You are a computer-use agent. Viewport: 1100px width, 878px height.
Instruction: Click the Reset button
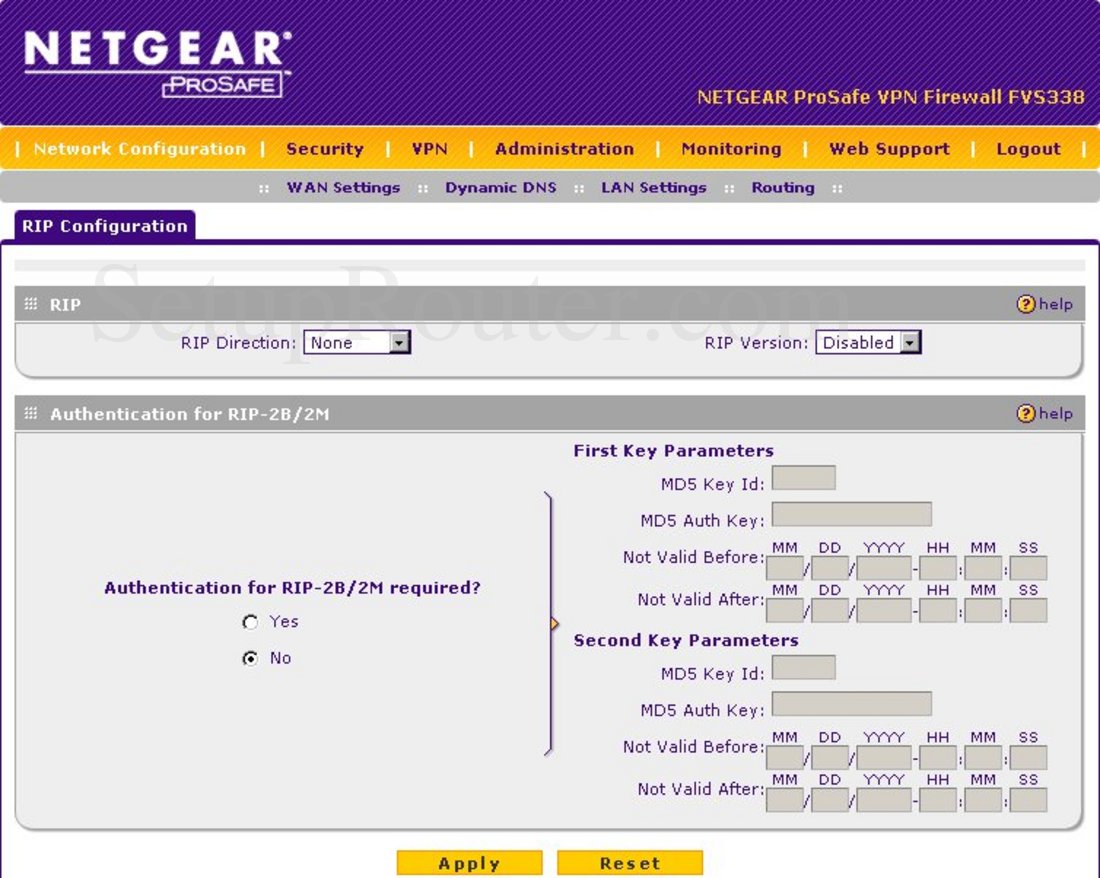[632, 862]
